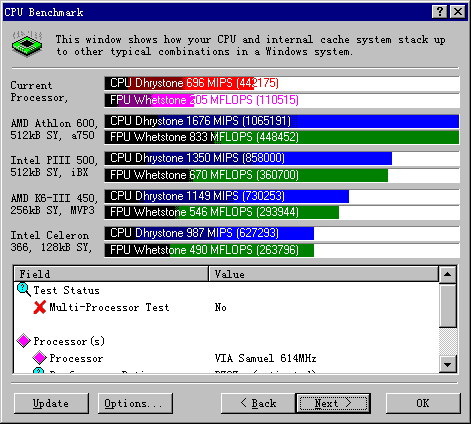
Task: Click the scroll down arrow in list
Action: point(448,364)
